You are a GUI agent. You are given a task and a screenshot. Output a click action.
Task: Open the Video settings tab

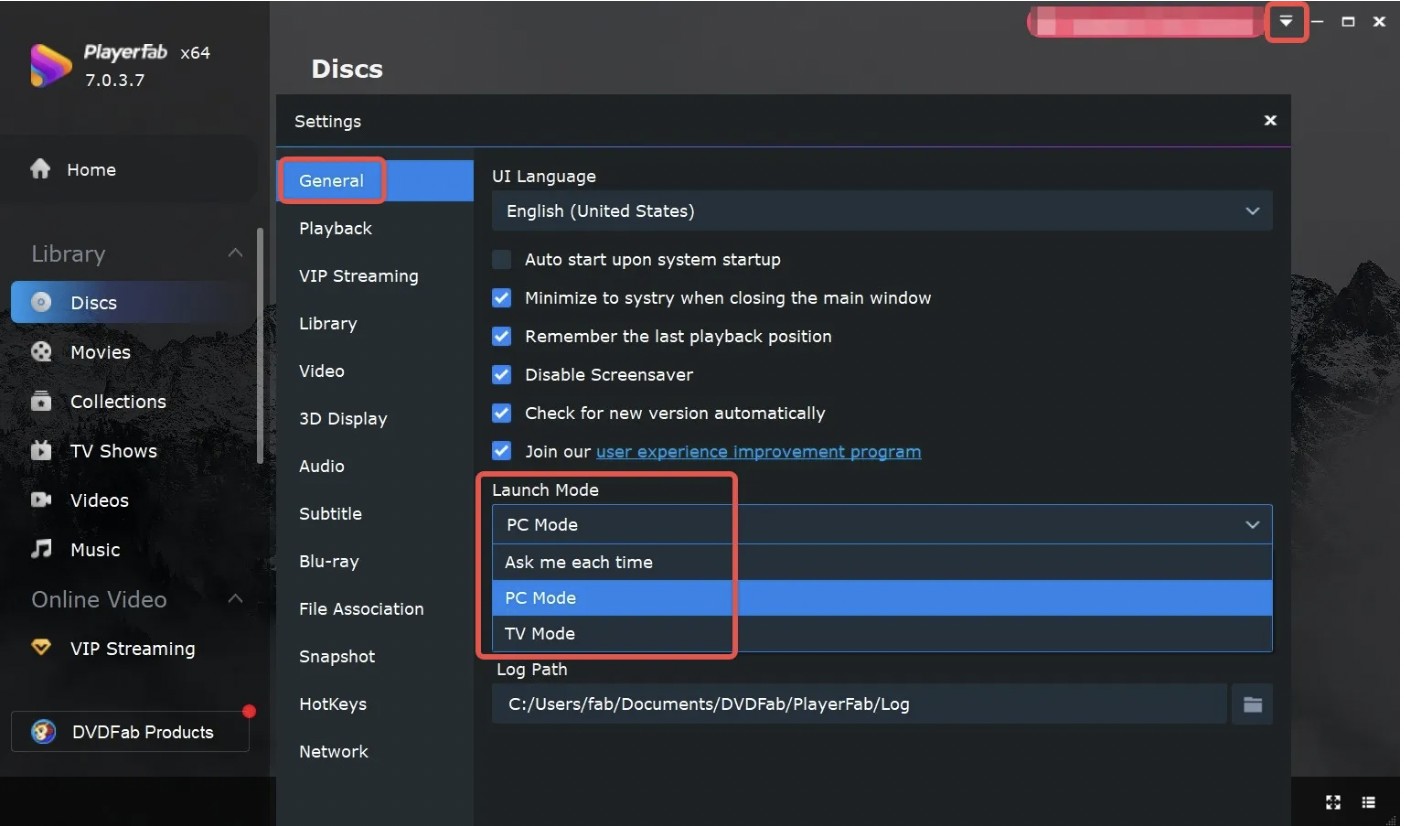pos(321,371)
